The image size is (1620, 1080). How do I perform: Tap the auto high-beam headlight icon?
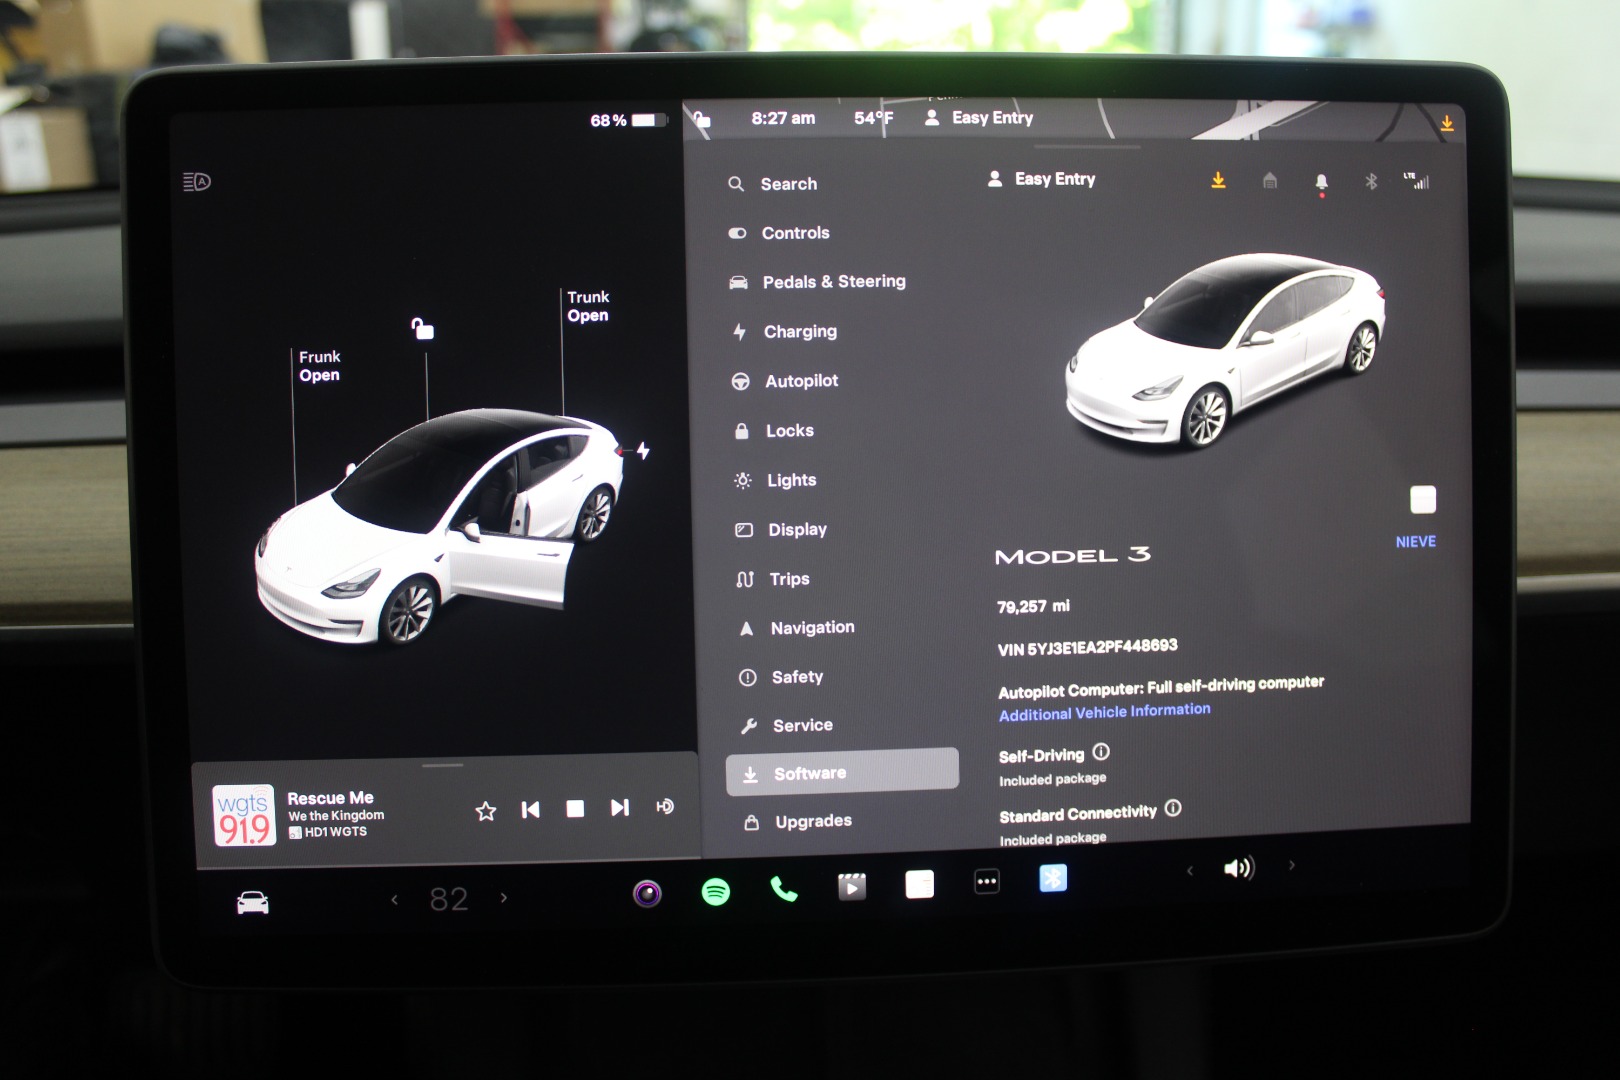coord(196,182)
